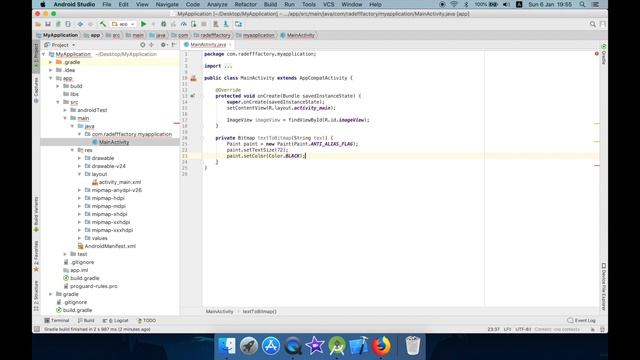Image resolution: width=640 pixels, height=360 pixels.
Task: Open the Navigate menu
Action: click(x=167, y=4)
